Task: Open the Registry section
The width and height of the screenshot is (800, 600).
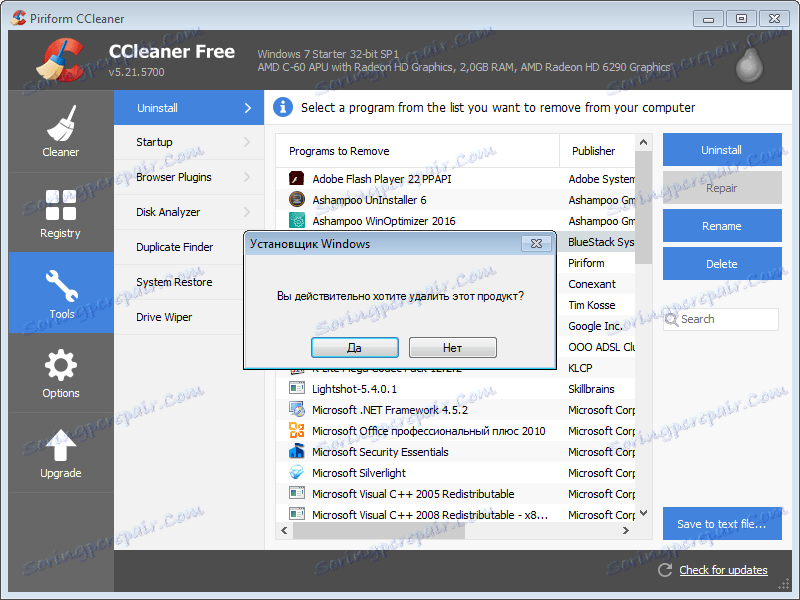Action: tap(61, 212)
